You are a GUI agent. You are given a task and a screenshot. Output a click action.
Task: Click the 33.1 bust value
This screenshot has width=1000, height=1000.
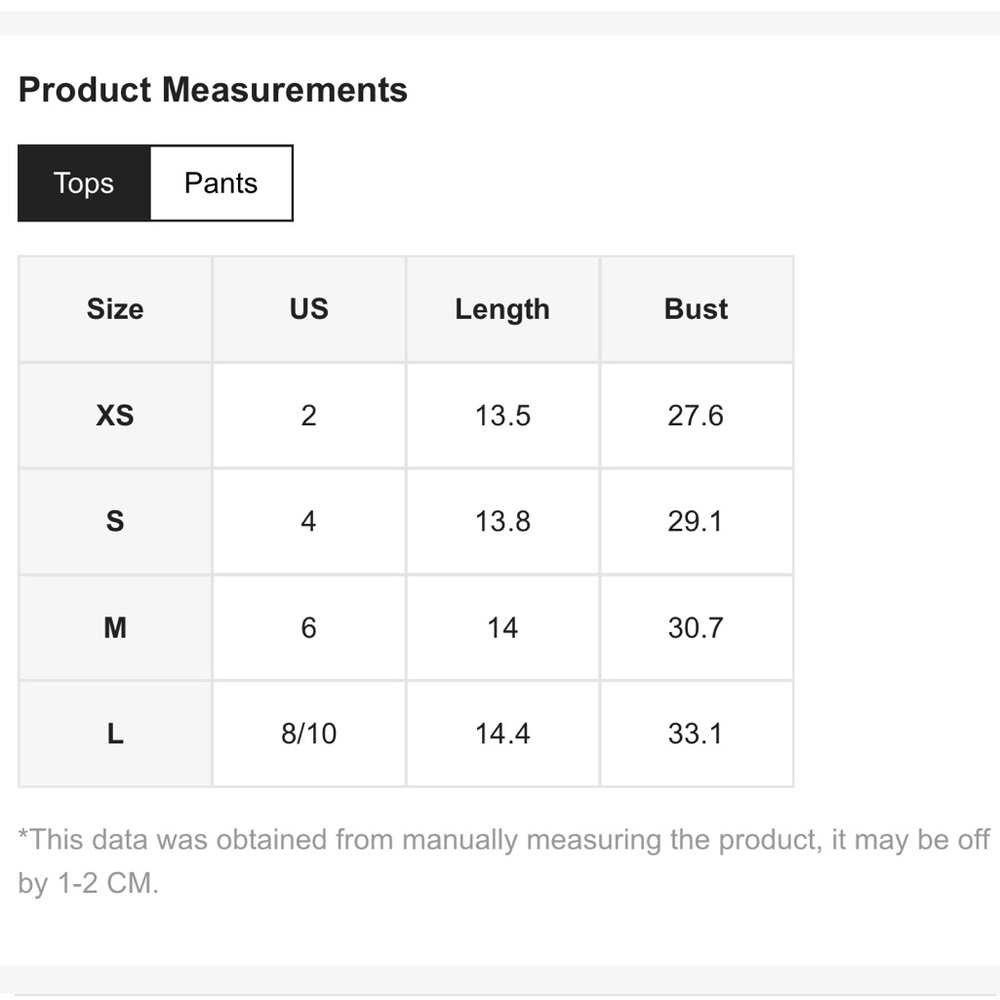[696, 733]
